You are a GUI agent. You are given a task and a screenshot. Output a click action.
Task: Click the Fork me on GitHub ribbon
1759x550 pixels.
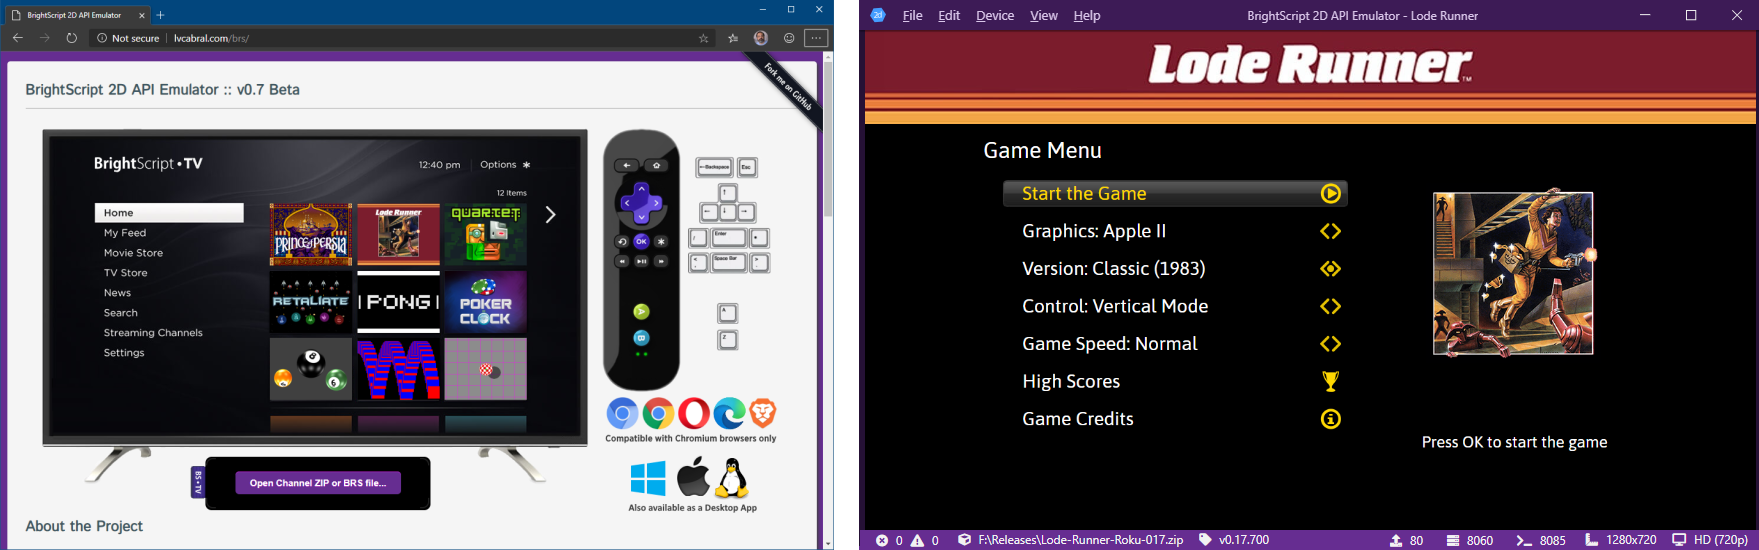click(788, 87)
